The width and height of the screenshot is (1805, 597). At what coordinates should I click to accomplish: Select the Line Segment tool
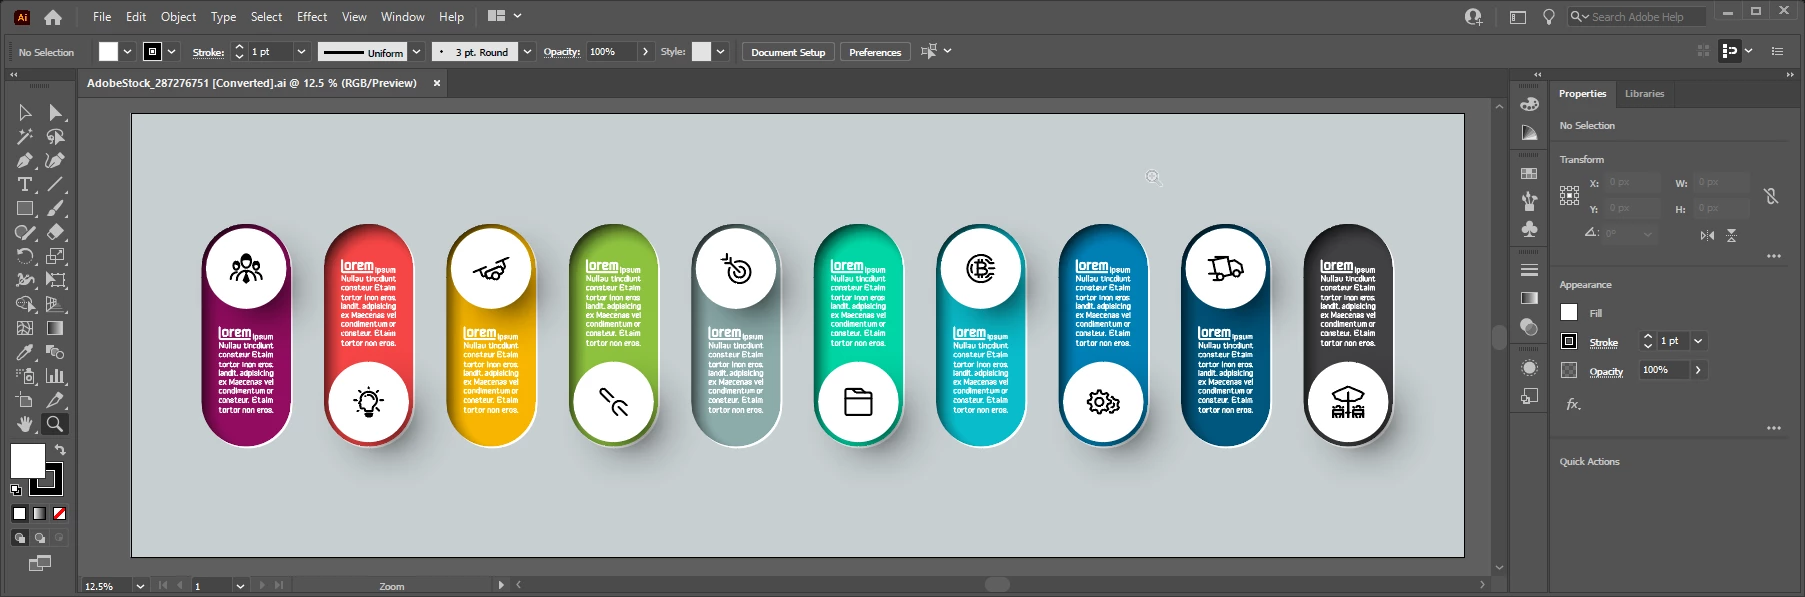pos(56,184)
